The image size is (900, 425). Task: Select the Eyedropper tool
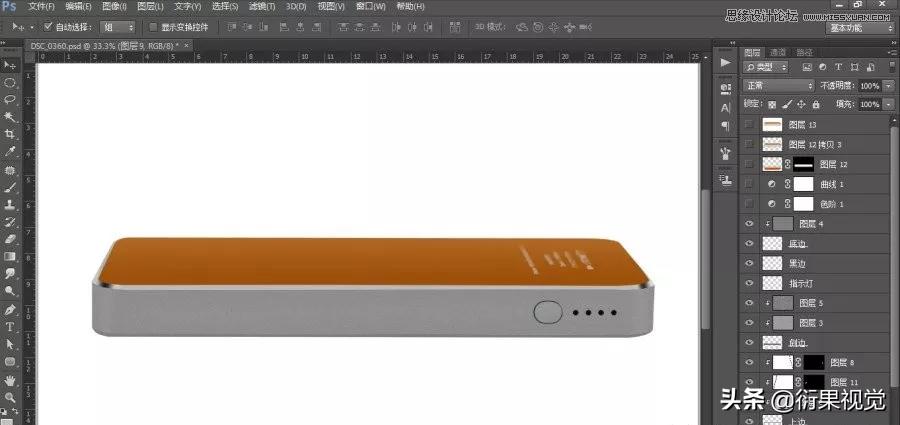click(9, 151)
